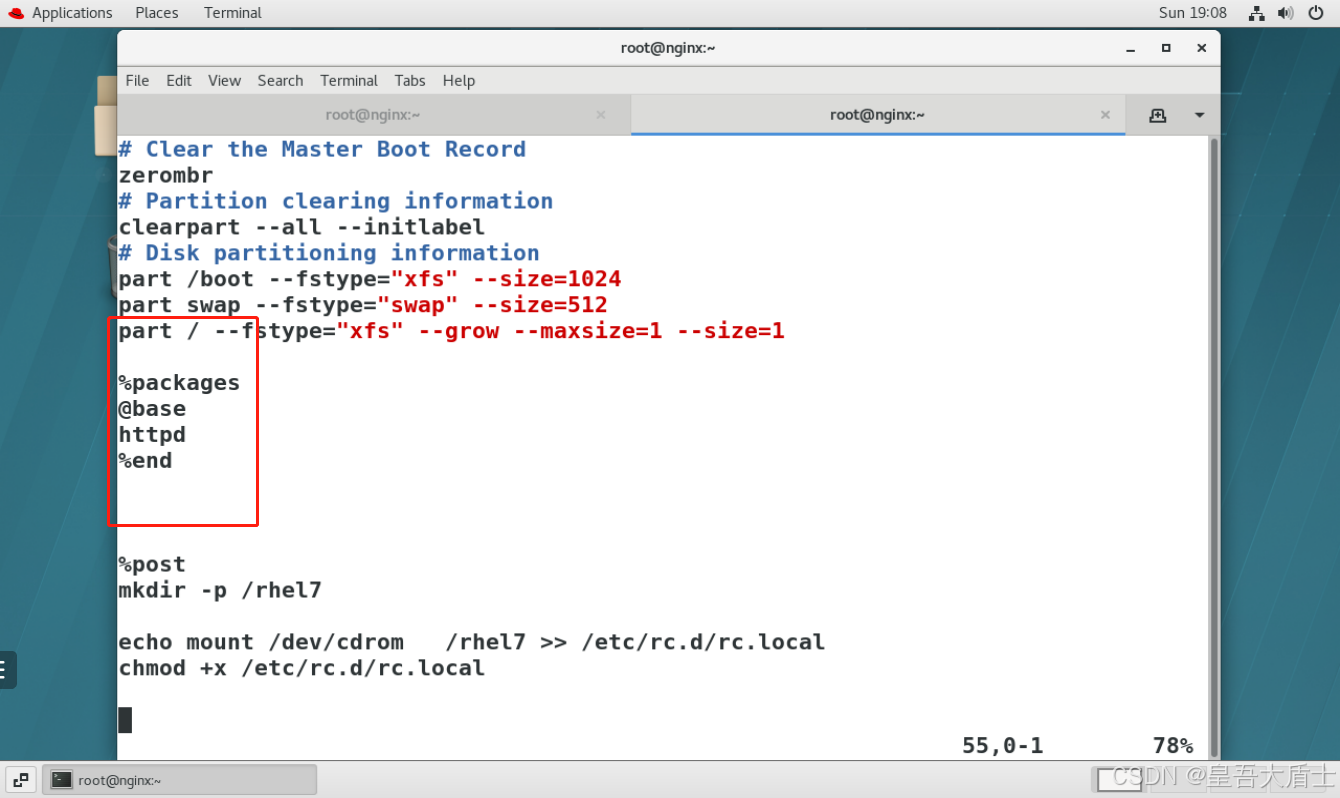Click the power icon in top bar
This screenshot has height=798, width=1340.
click(x=1314, y=13)
